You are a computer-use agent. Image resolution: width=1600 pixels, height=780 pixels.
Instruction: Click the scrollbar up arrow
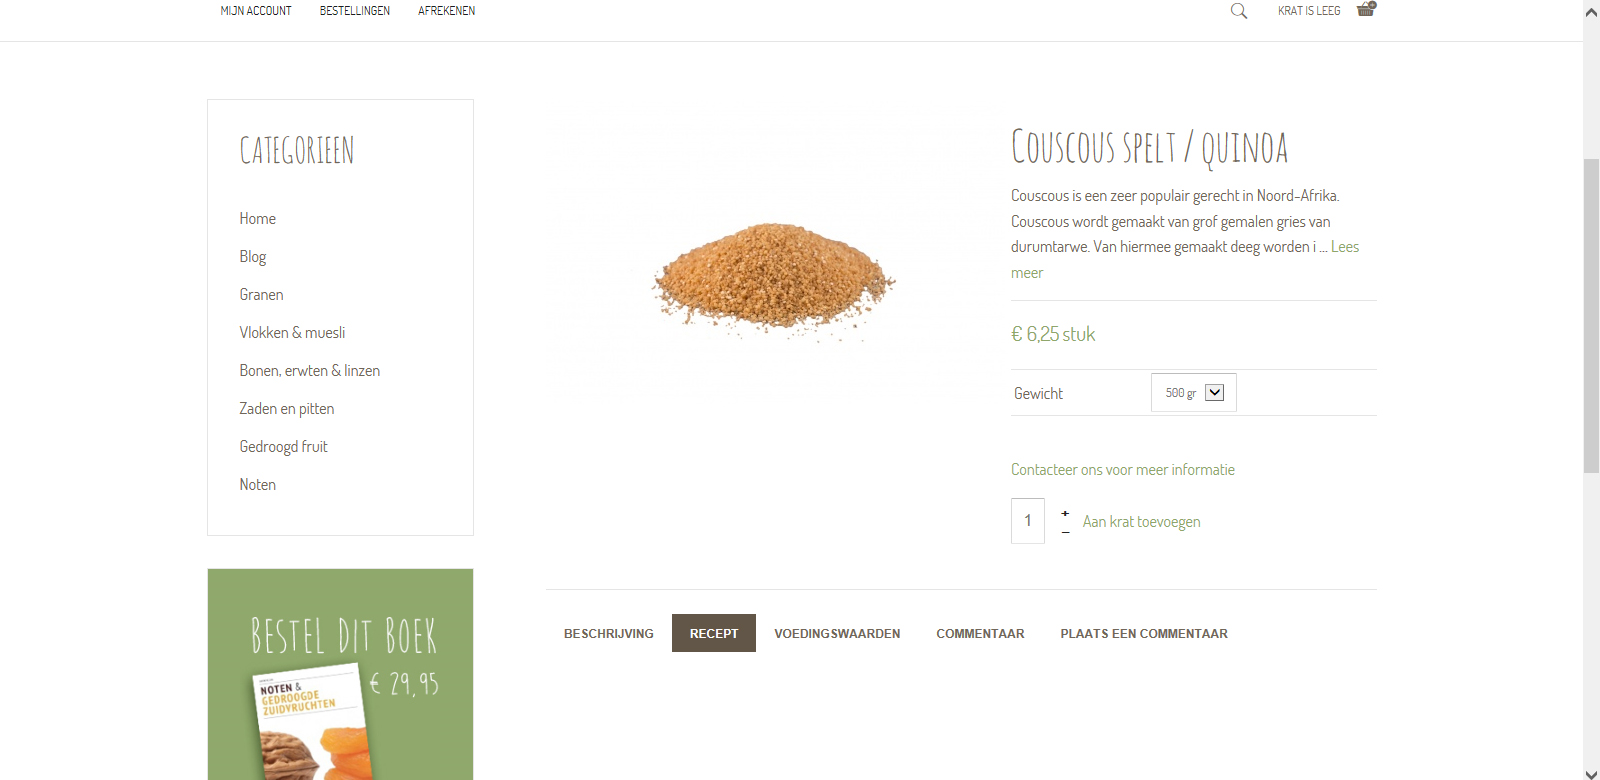click(1591, 13)
